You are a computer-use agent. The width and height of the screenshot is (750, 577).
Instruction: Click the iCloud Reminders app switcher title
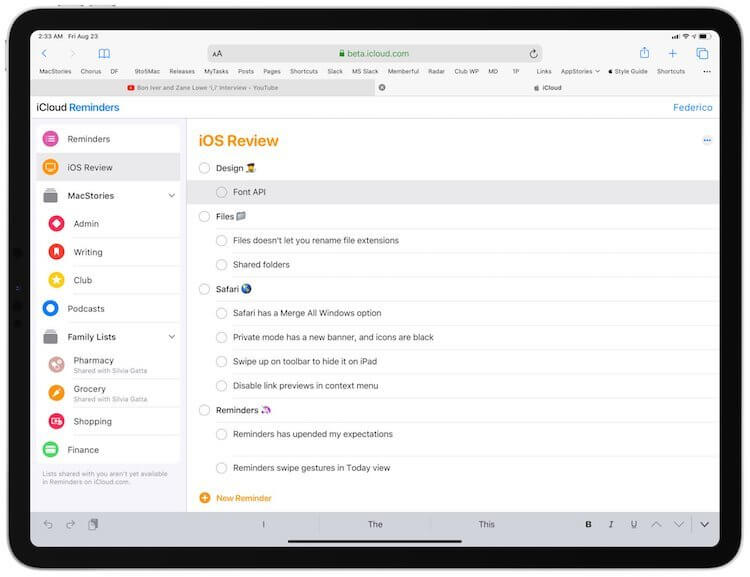78,107
